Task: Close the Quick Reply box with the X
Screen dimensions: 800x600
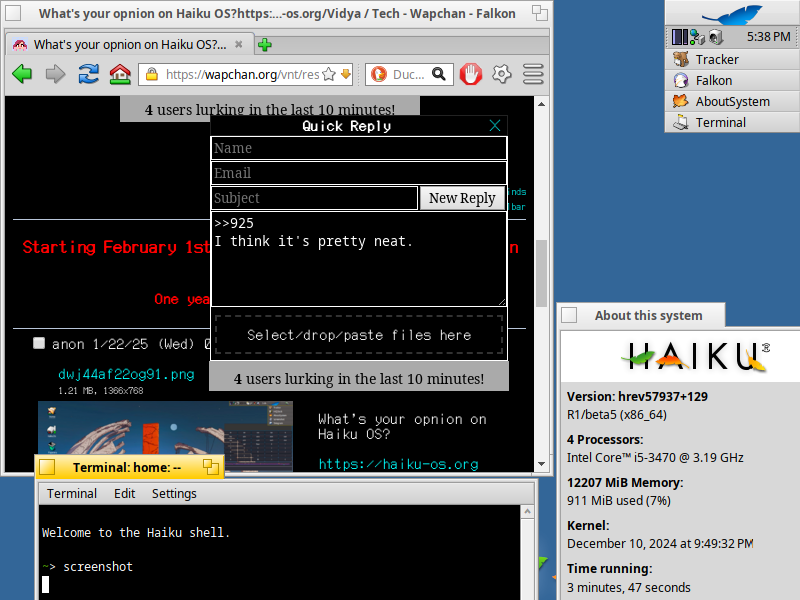Action: coord(495,126)
